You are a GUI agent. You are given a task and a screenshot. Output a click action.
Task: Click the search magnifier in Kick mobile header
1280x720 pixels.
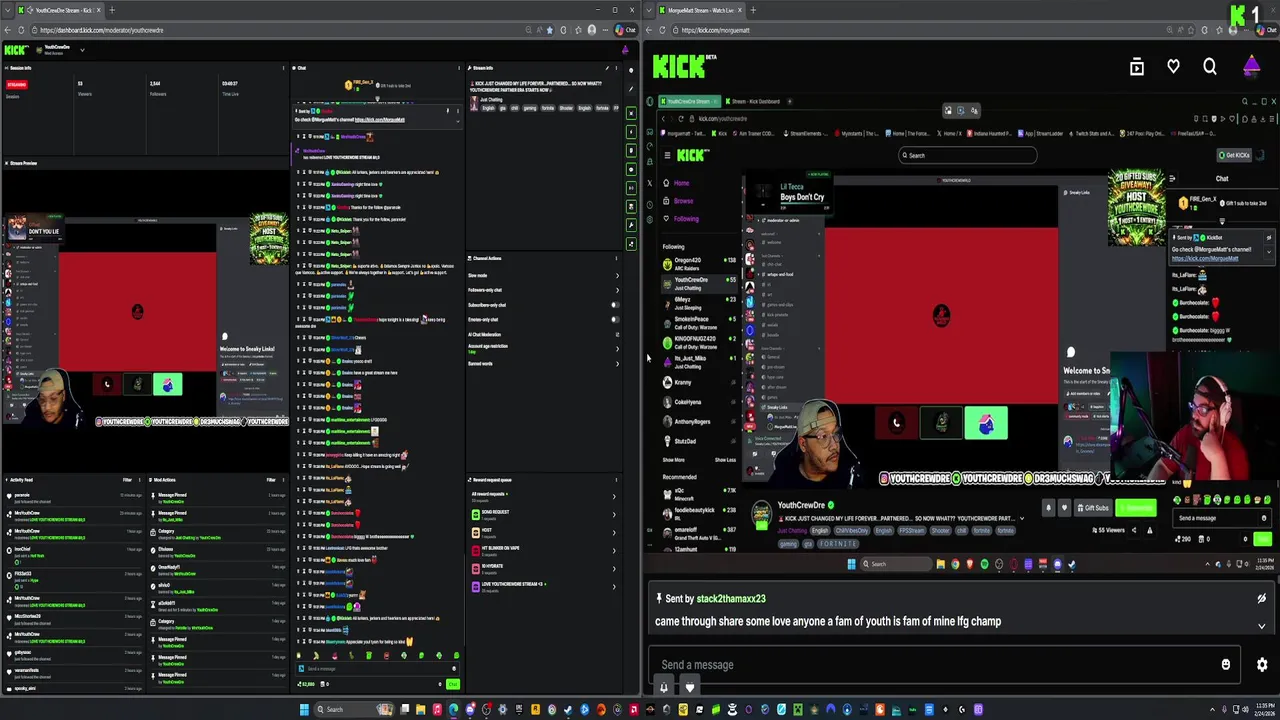click(x=1210, y=67)
